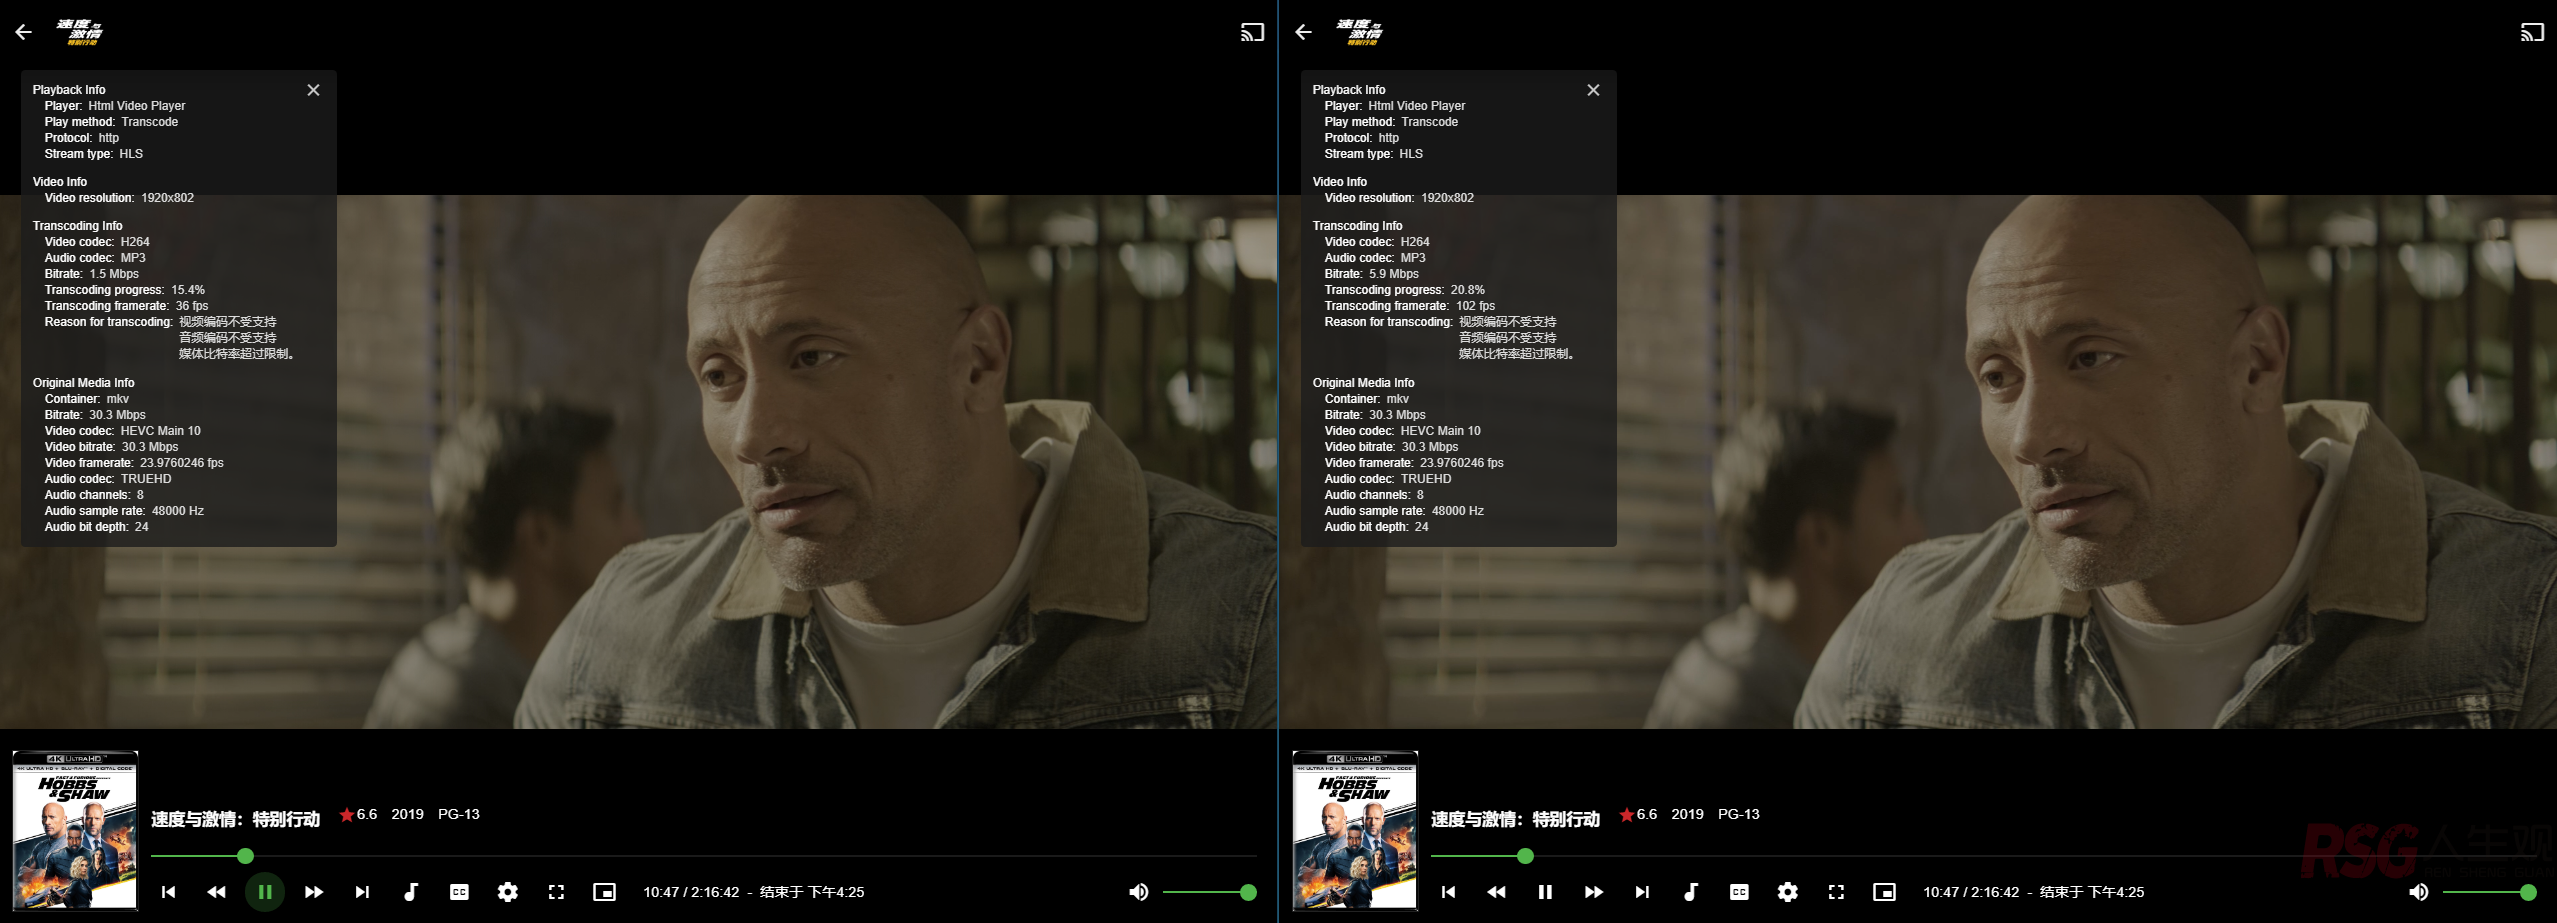Click Bitrate 5.9 Mbps in right panel

click(x=1372, y=274)
